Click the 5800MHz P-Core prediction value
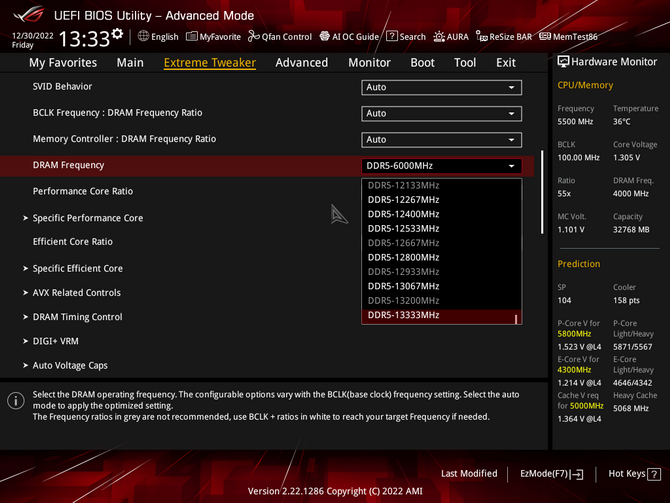Image resolution: width=670 pixels, height=503 pixels. (x=574, y=334)
